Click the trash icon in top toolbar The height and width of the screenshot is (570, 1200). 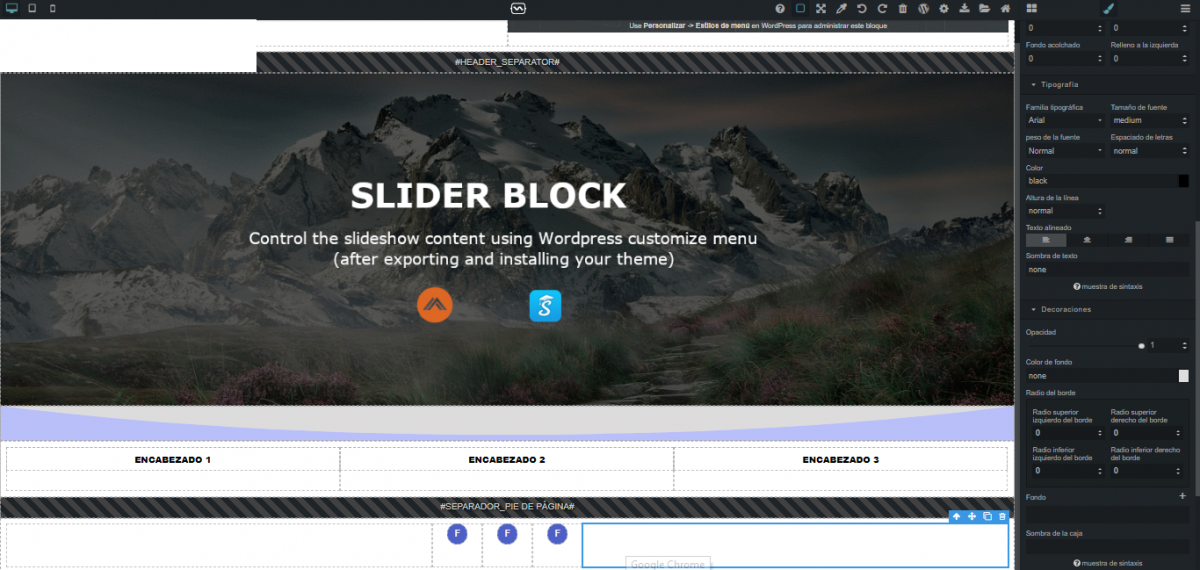pyautogui.click(x=903, y=8)
